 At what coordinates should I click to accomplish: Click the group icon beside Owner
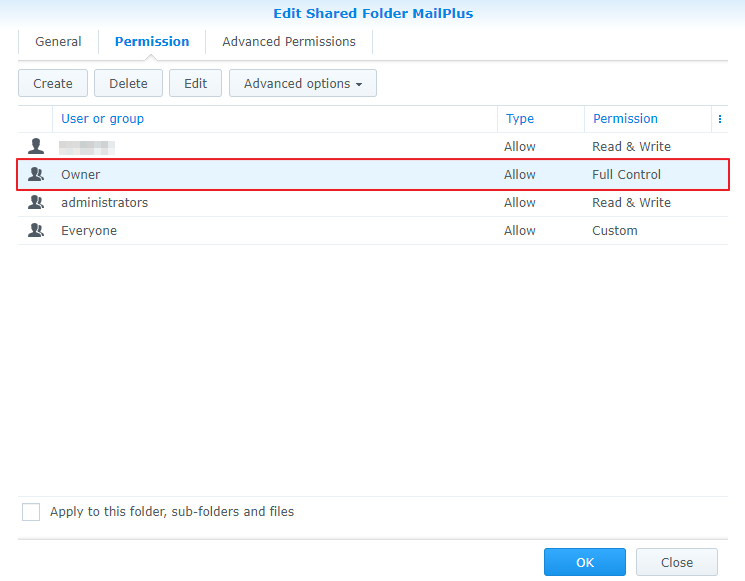36,174
